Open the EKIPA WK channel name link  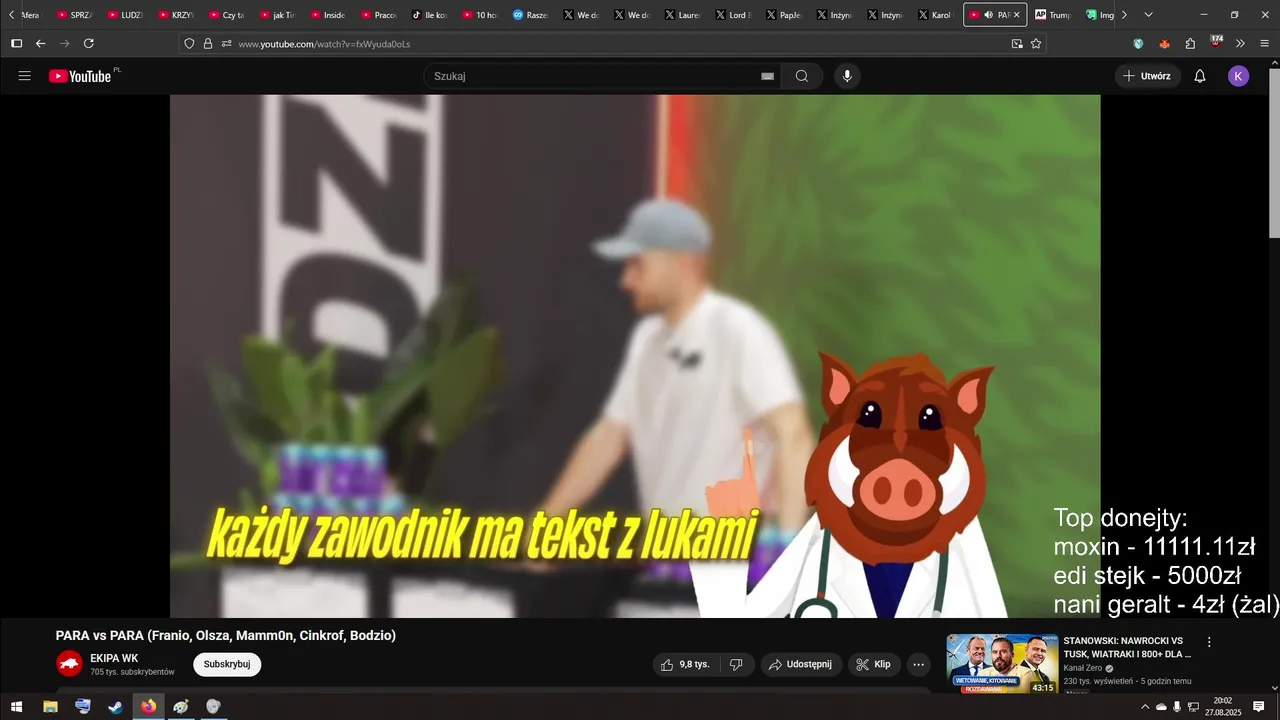tap(114, 658)
